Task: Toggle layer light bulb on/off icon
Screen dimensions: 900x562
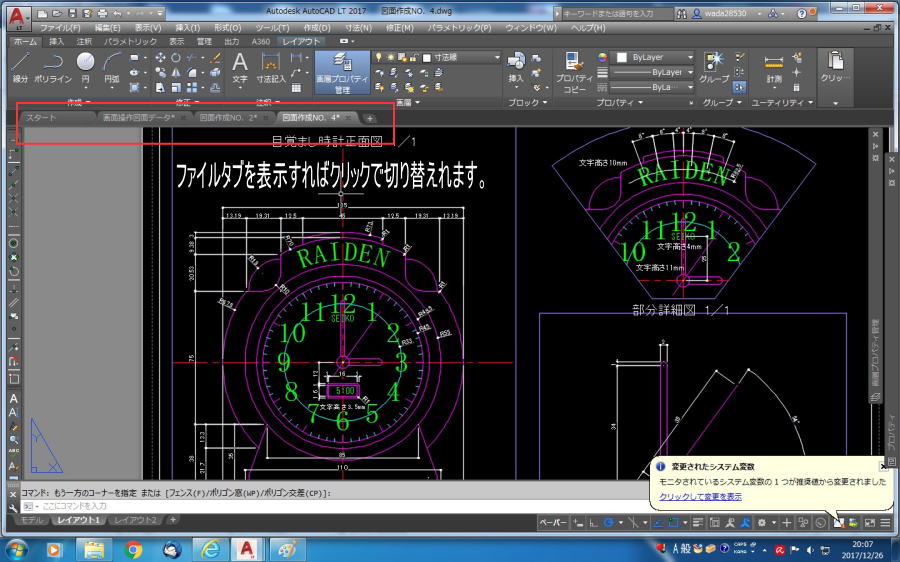Action: pyautogui.click(x=378, y=57)
